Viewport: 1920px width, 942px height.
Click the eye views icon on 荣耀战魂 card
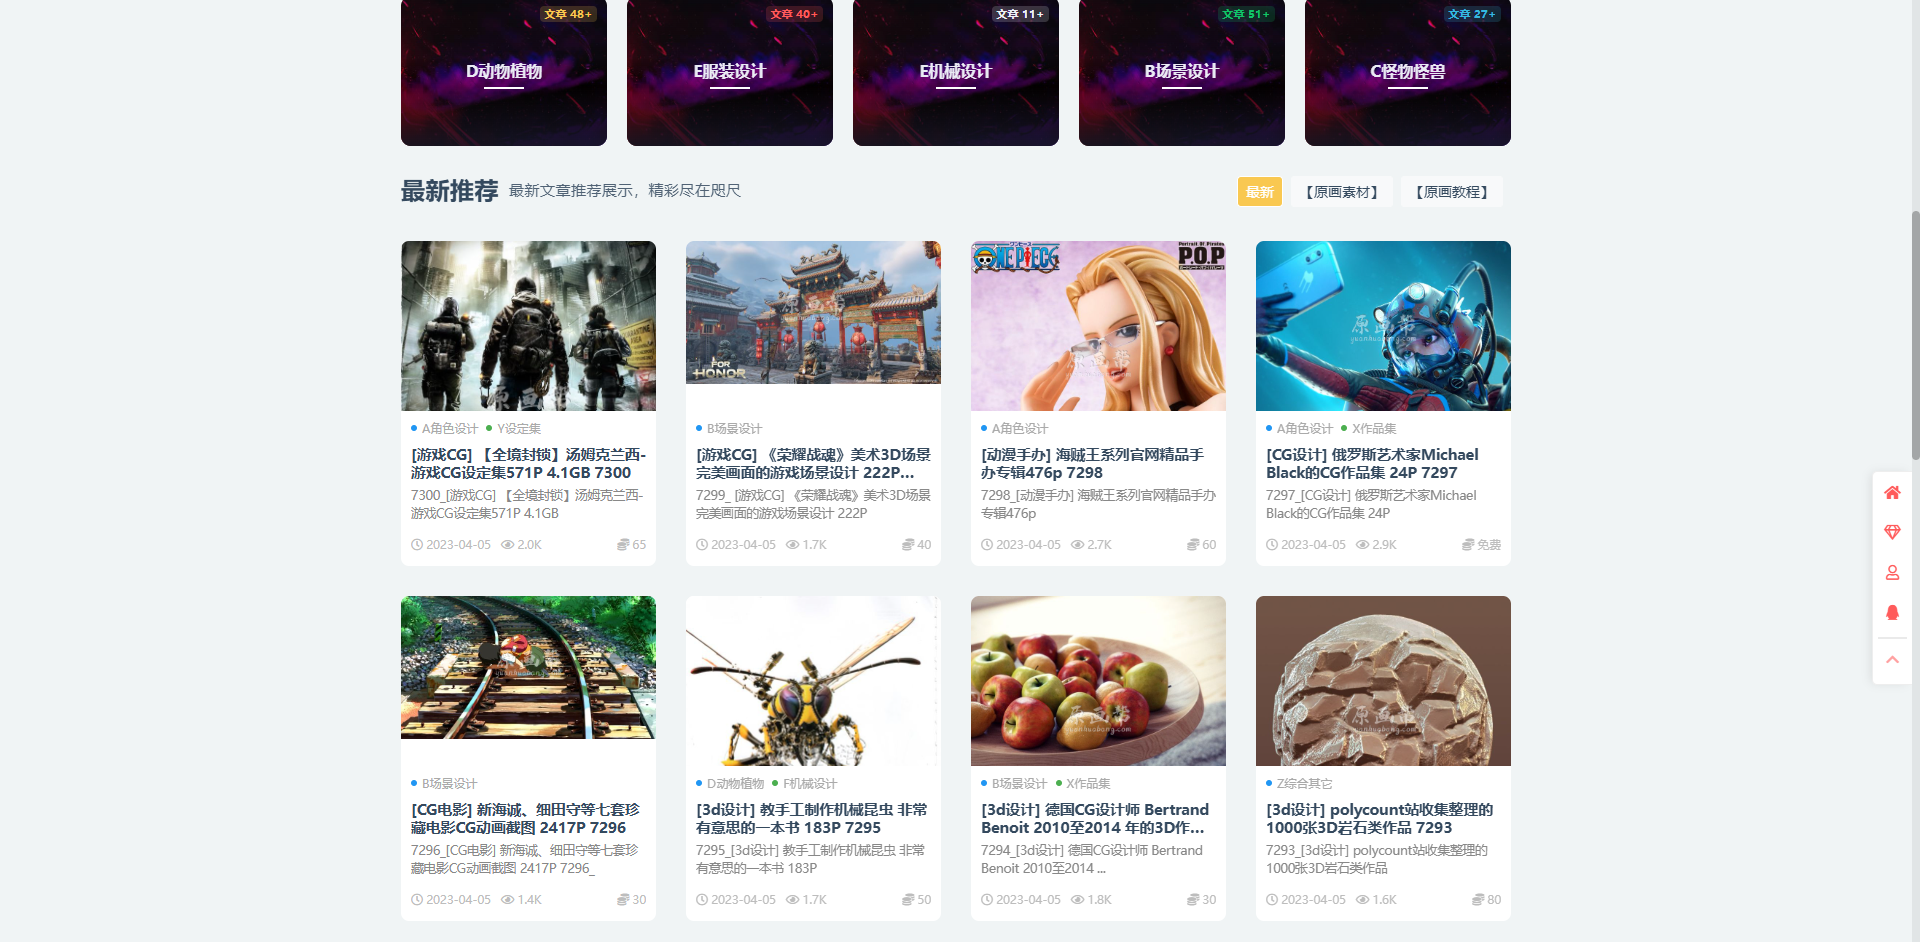(792, 545)
